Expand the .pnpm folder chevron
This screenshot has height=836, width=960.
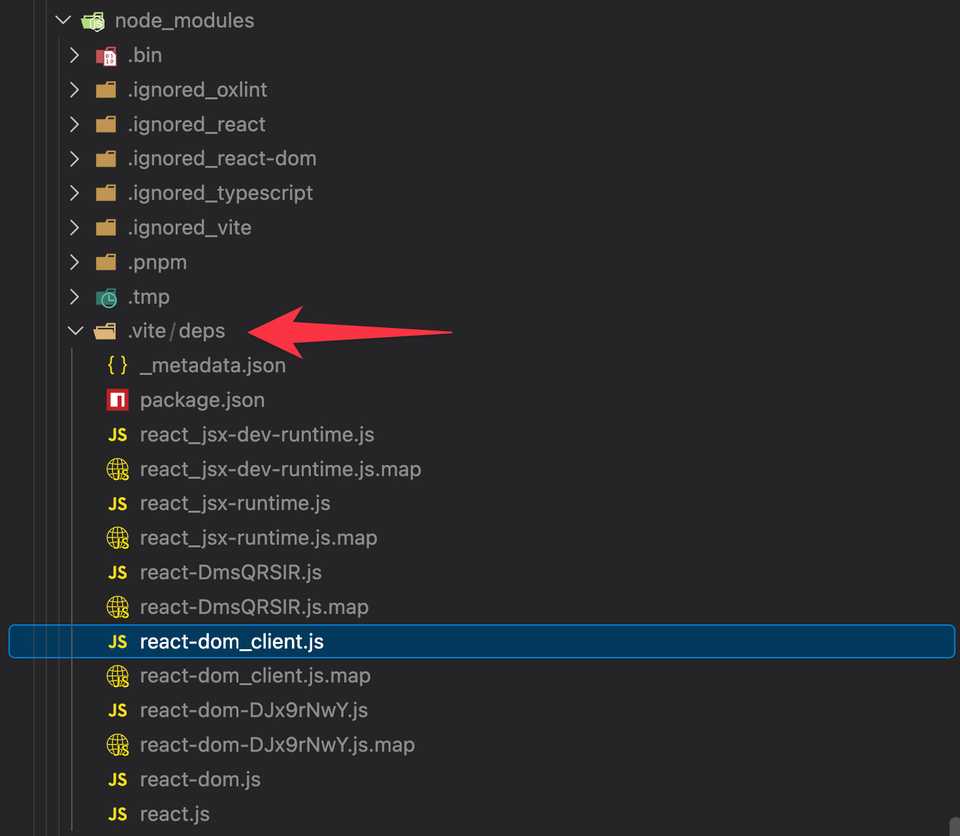[74, 262]
